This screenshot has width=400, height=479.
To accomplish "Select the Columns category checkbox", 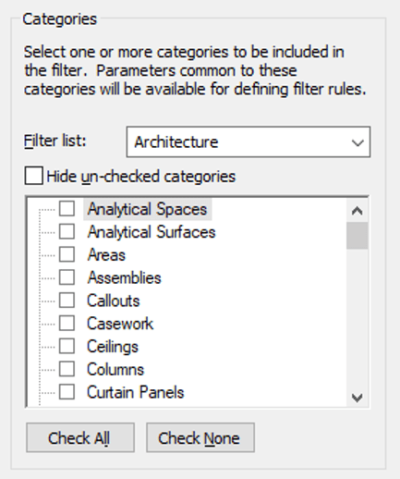I will (67, 369).
